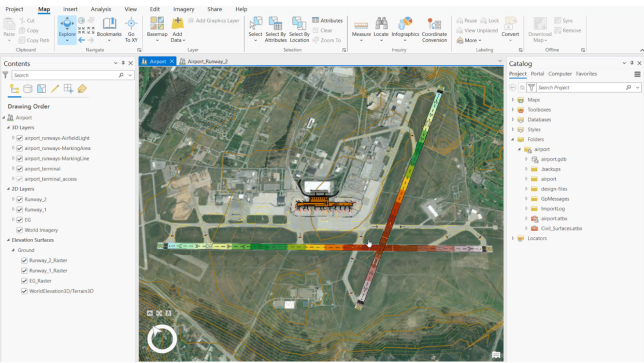Expand the Maps node in Catalog
This screenshot has width=644, height=363.
[x=513, y=100]
